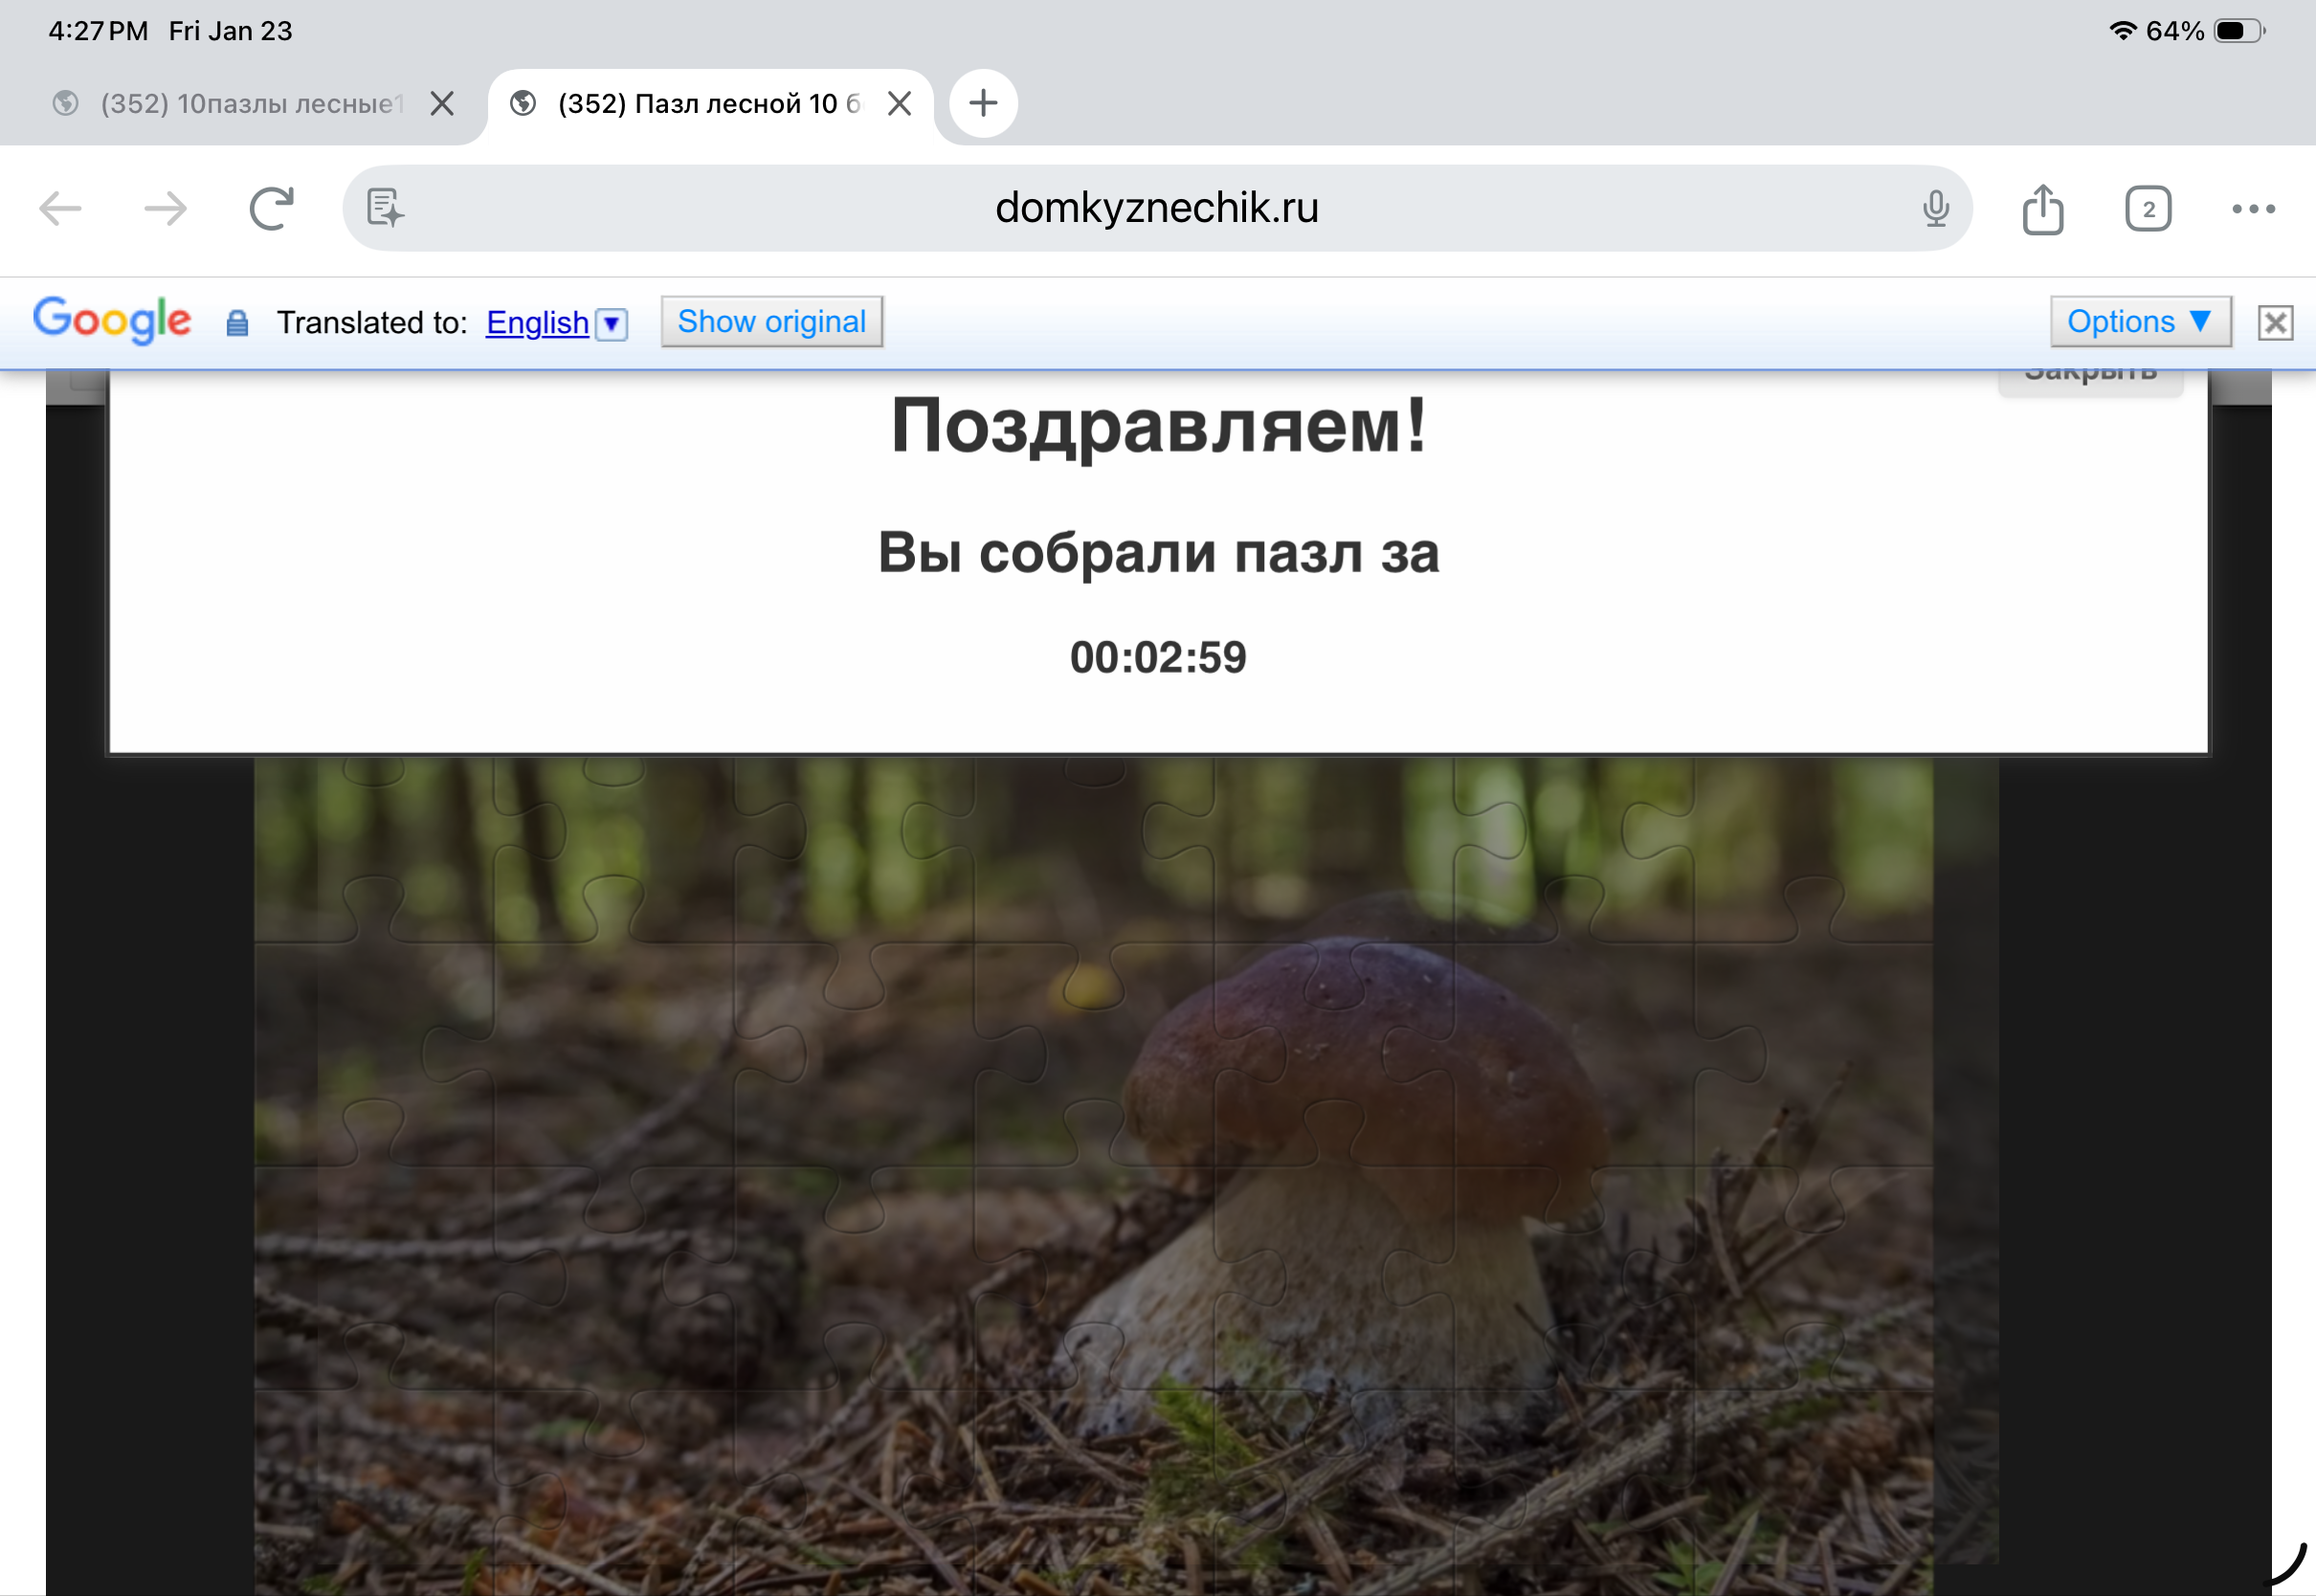
Task: Add a new tab with plus button
Action: (x=983, y=103)
